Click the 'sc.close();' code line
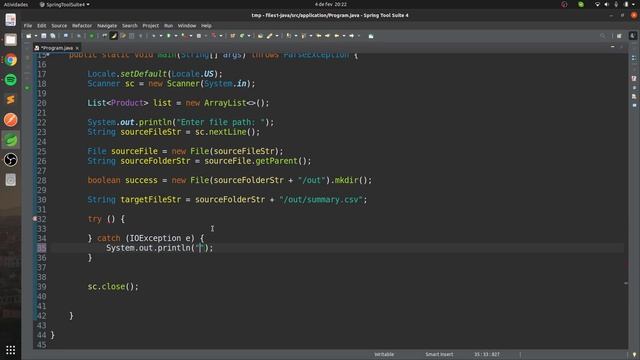This screenshot has height=360, width=640. pos(113,287)
